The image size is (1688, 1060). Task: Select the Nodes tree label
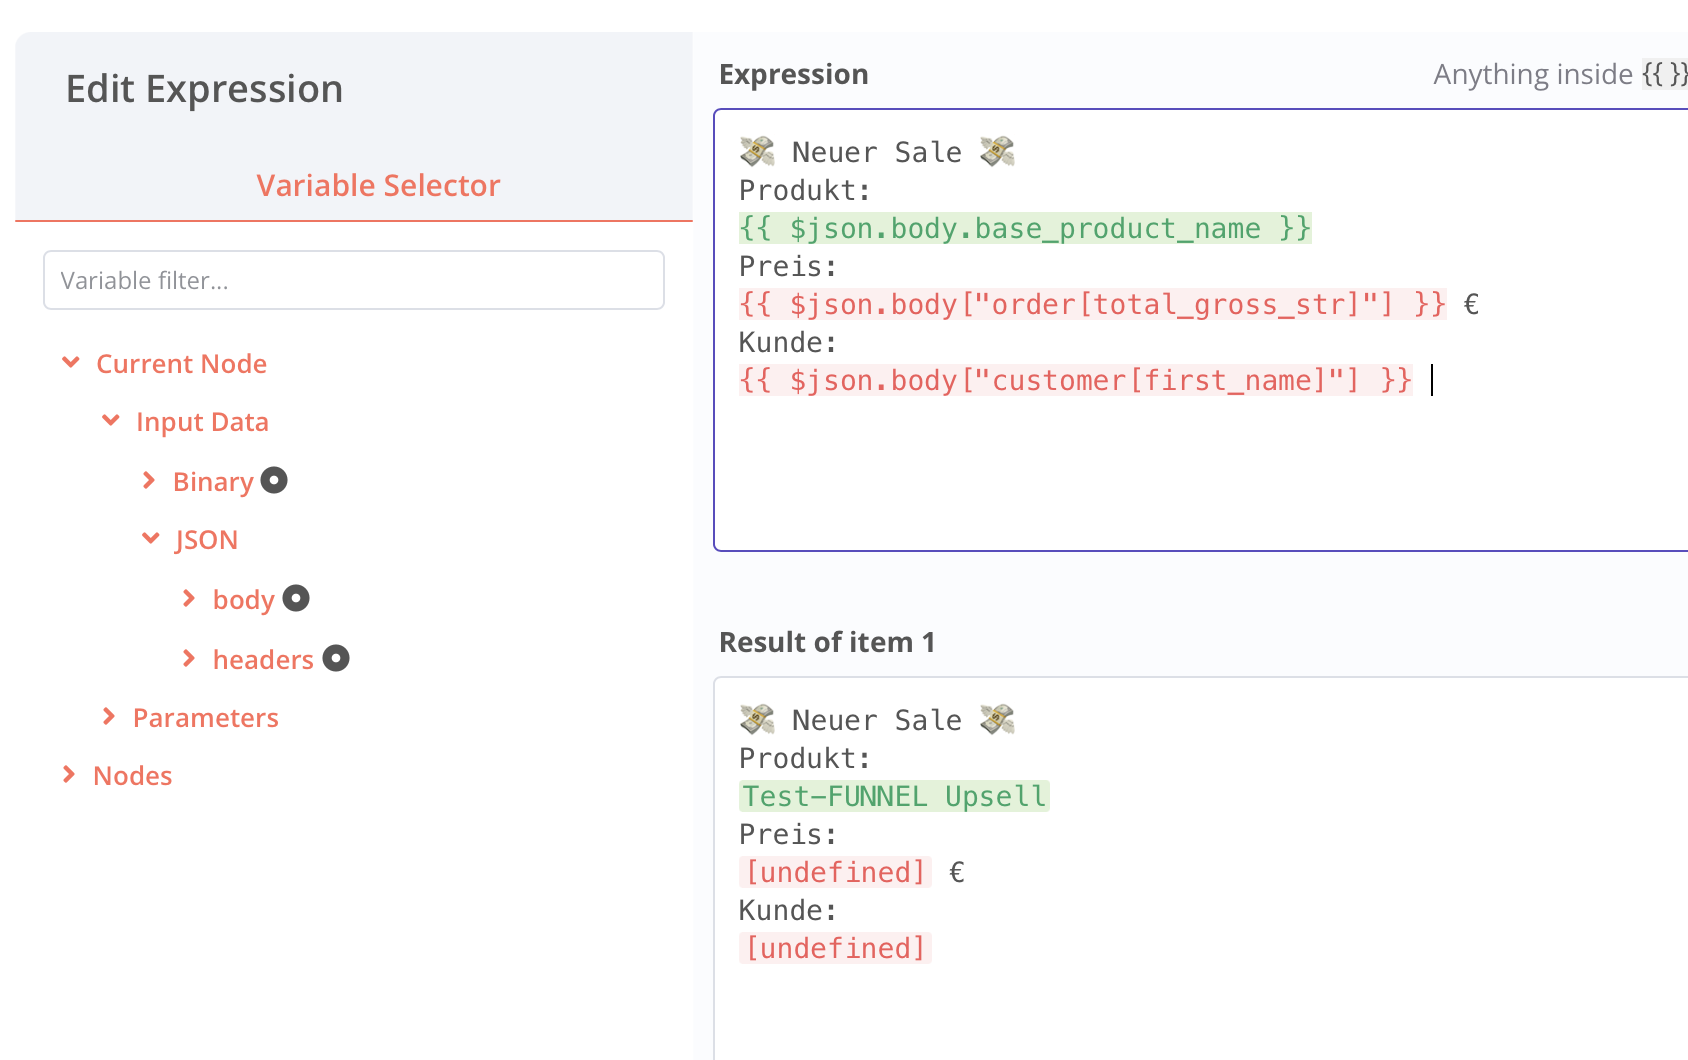[x=133, y=776]
